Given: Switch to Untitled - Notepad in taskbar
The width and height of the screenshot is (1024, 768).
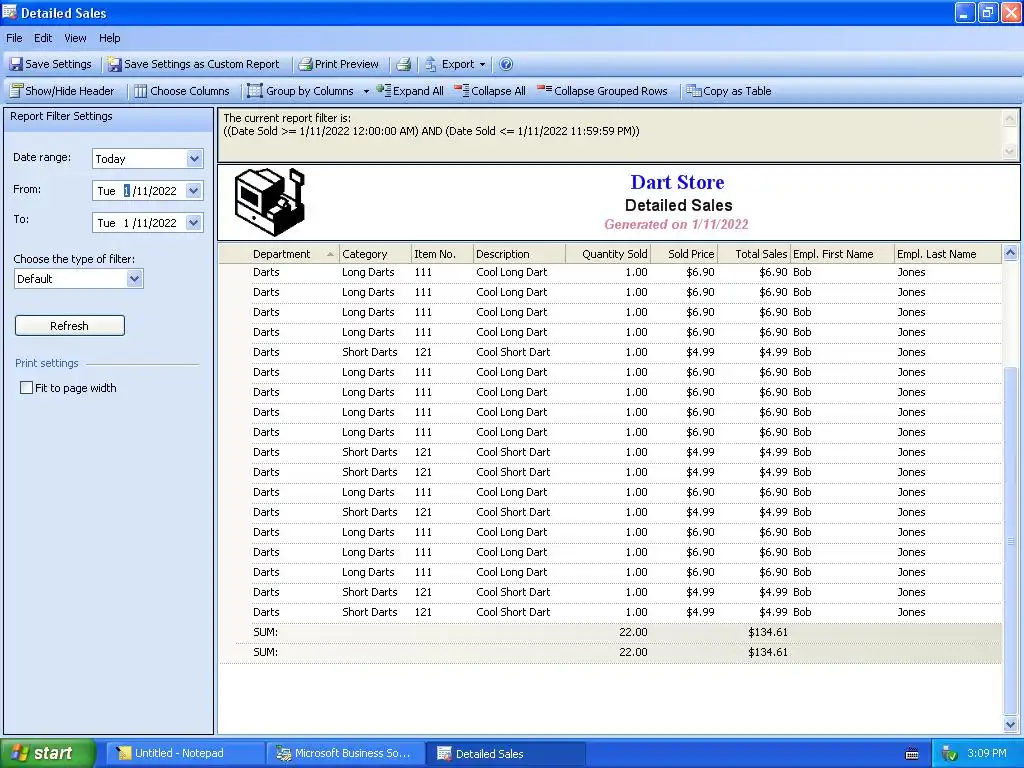Looking at the screenshot, I should 185,753.
